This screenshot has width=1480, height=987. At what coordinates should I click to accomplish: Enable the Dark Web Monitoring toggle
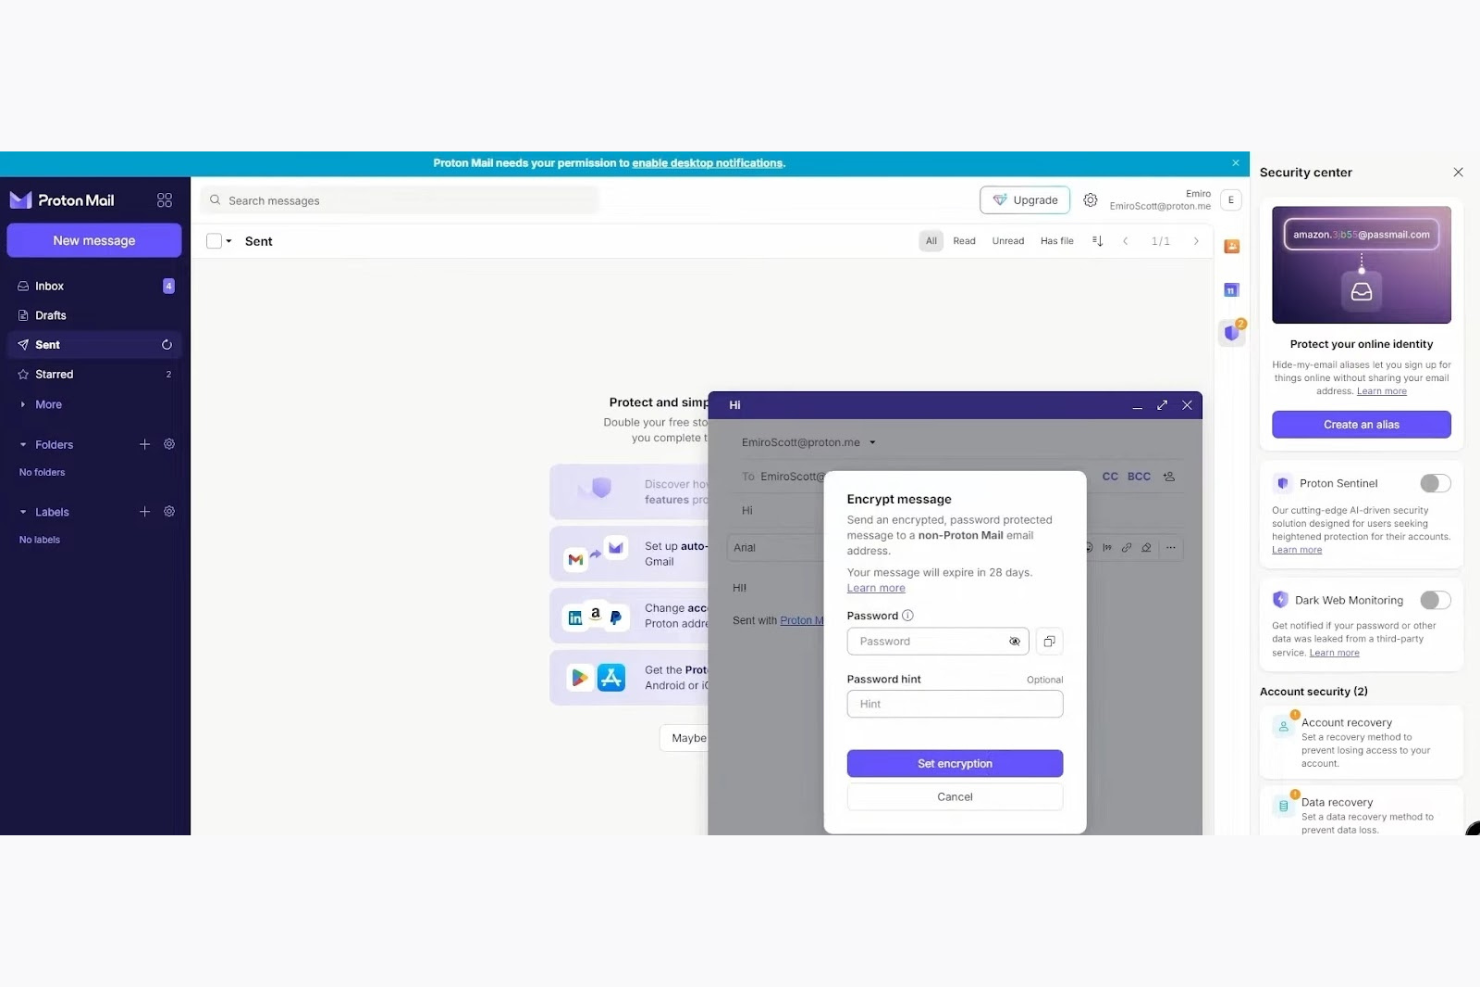click(1435, 600)
